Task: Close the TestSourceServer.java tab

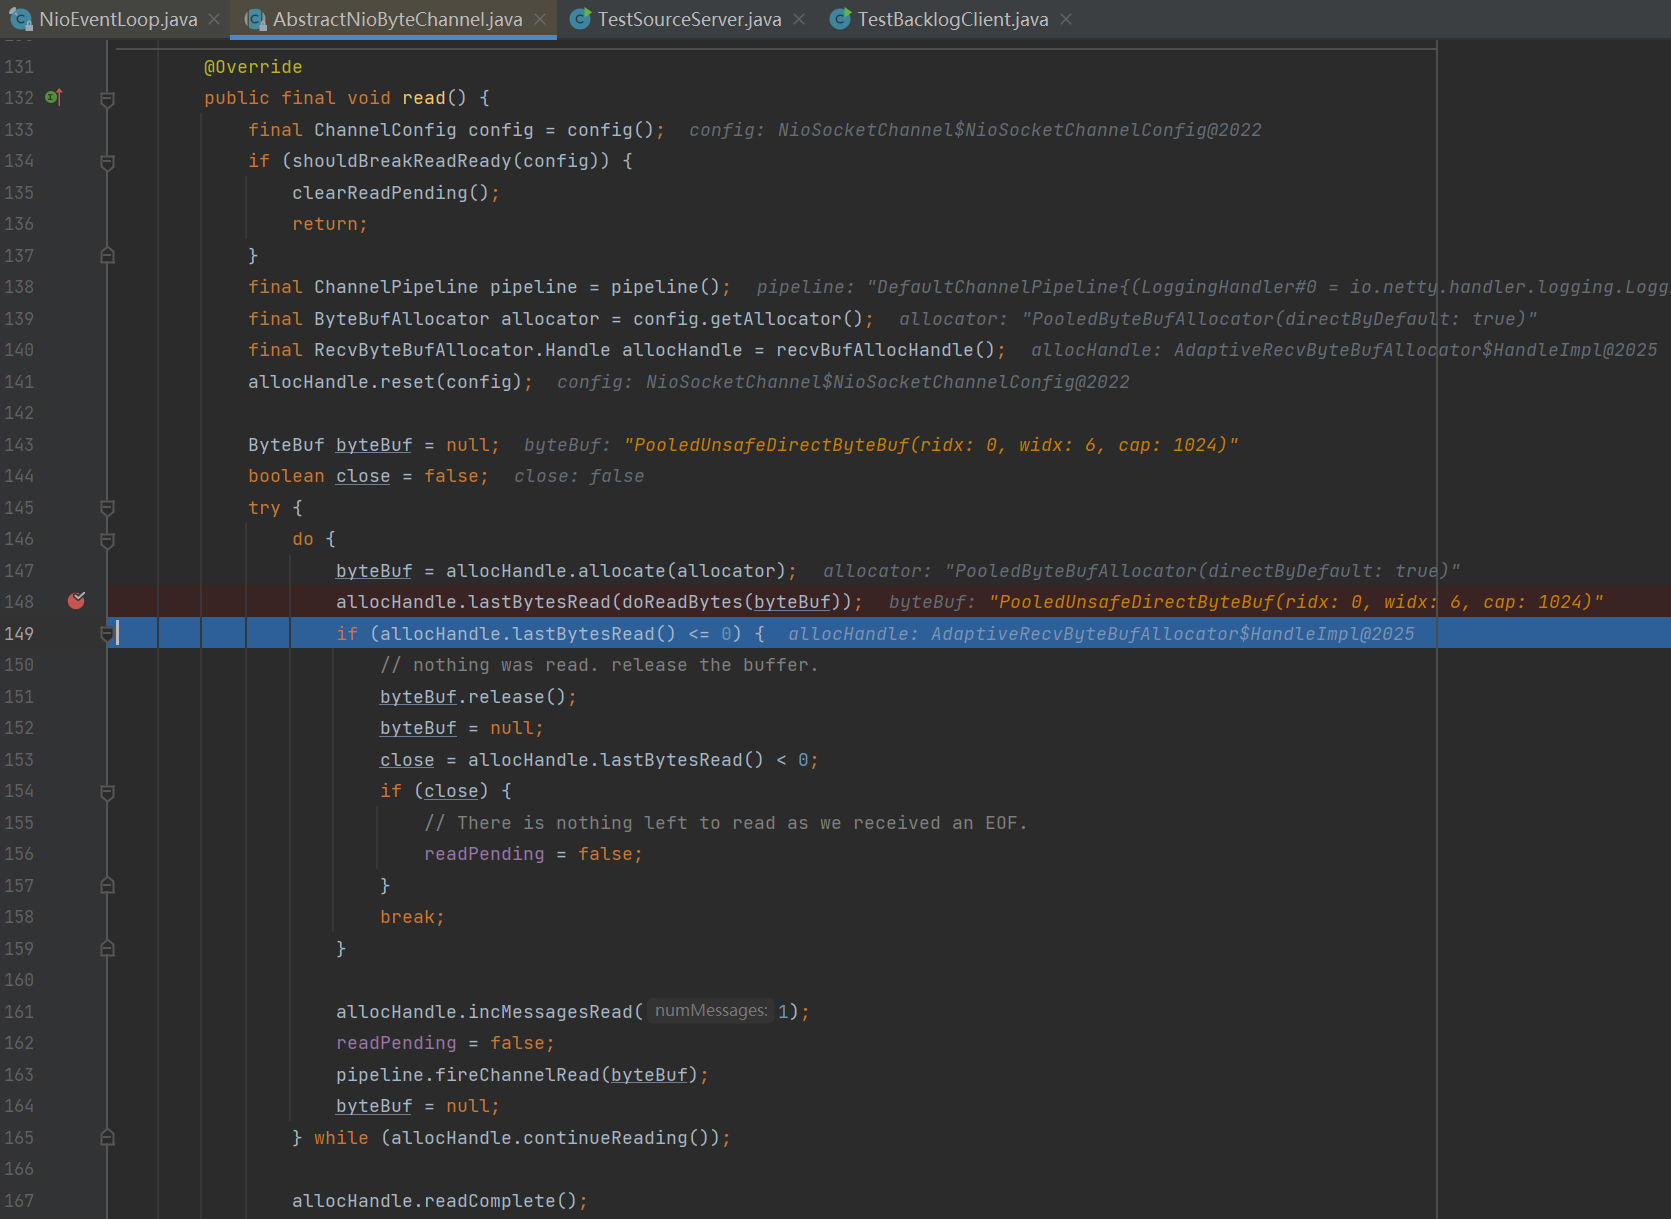Action: (x=799, y=19)
